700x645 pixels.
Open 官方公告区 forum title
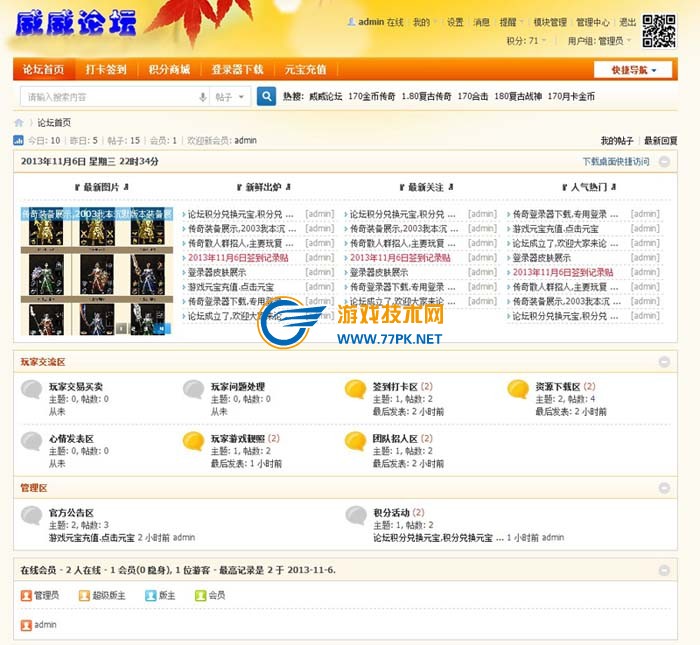pos(71,512)
